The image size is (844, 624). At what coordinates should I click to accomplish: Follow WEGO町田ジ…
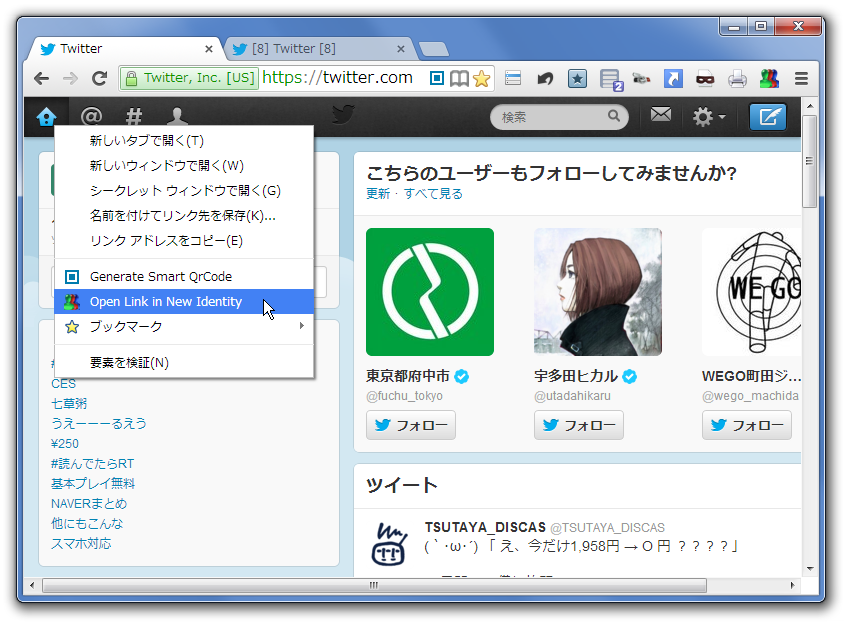tap(747, 425)
